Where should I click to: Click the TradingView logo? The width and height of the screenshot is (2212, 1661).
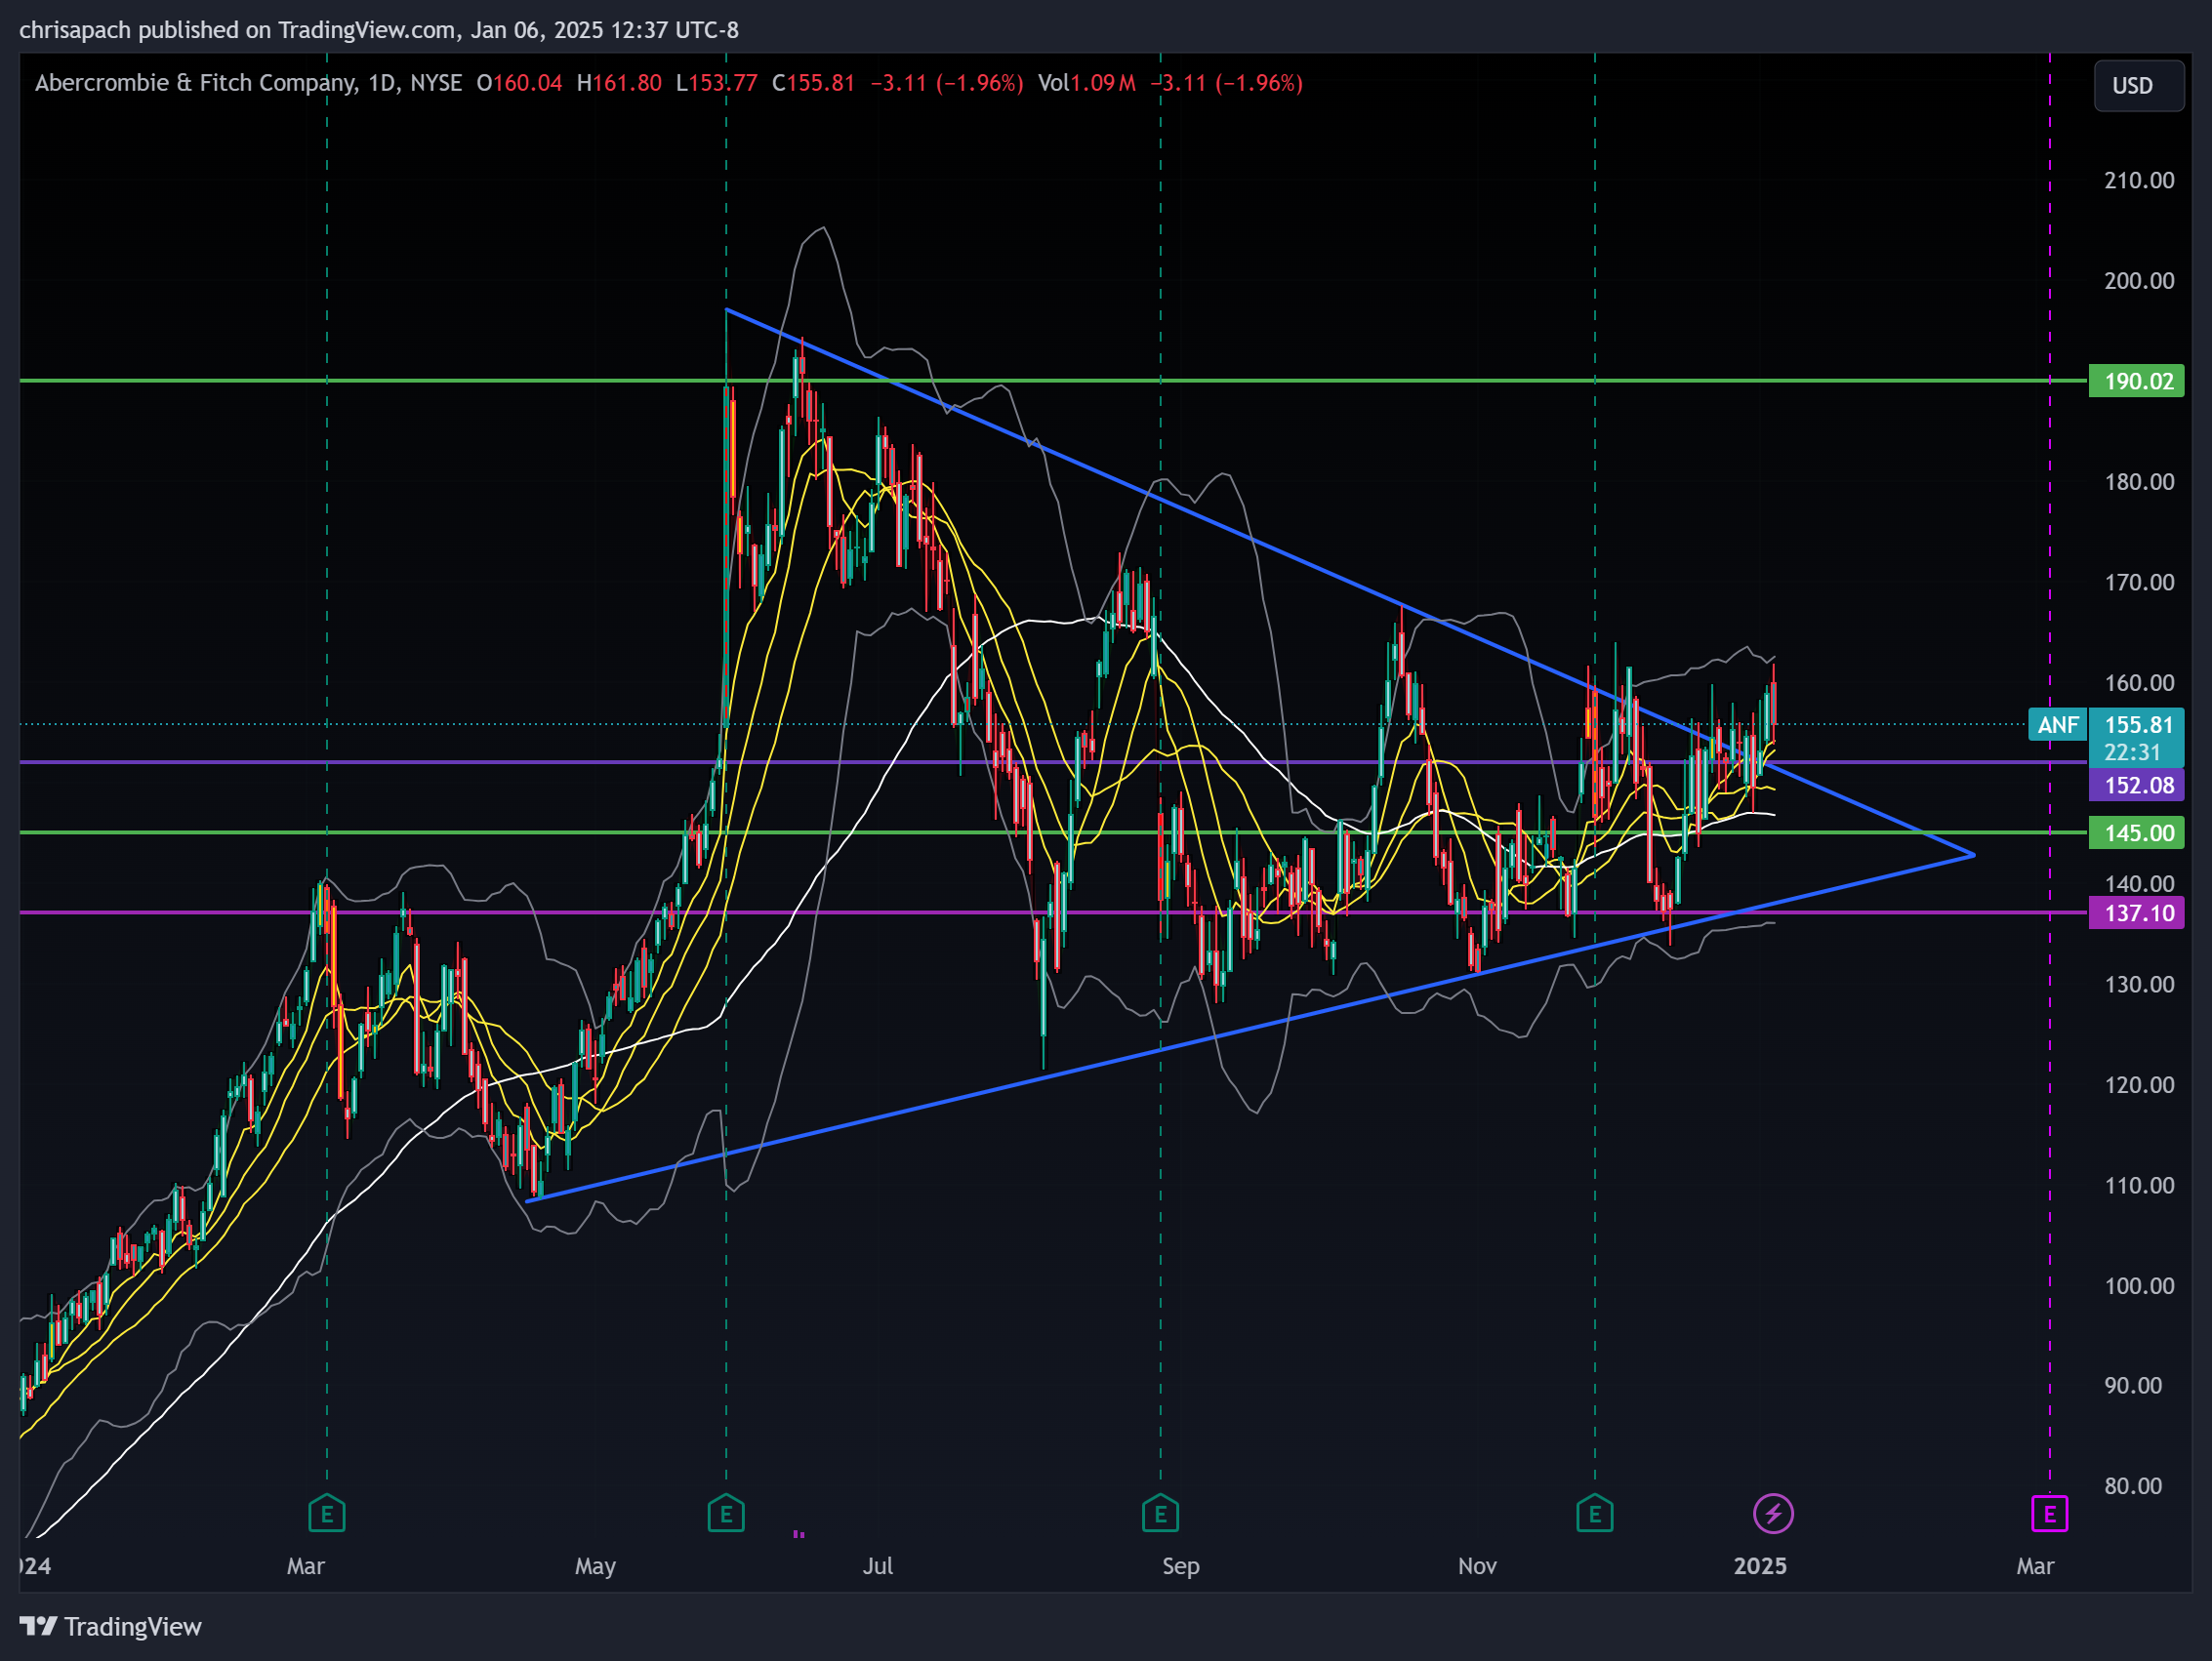pos(111,1627)
